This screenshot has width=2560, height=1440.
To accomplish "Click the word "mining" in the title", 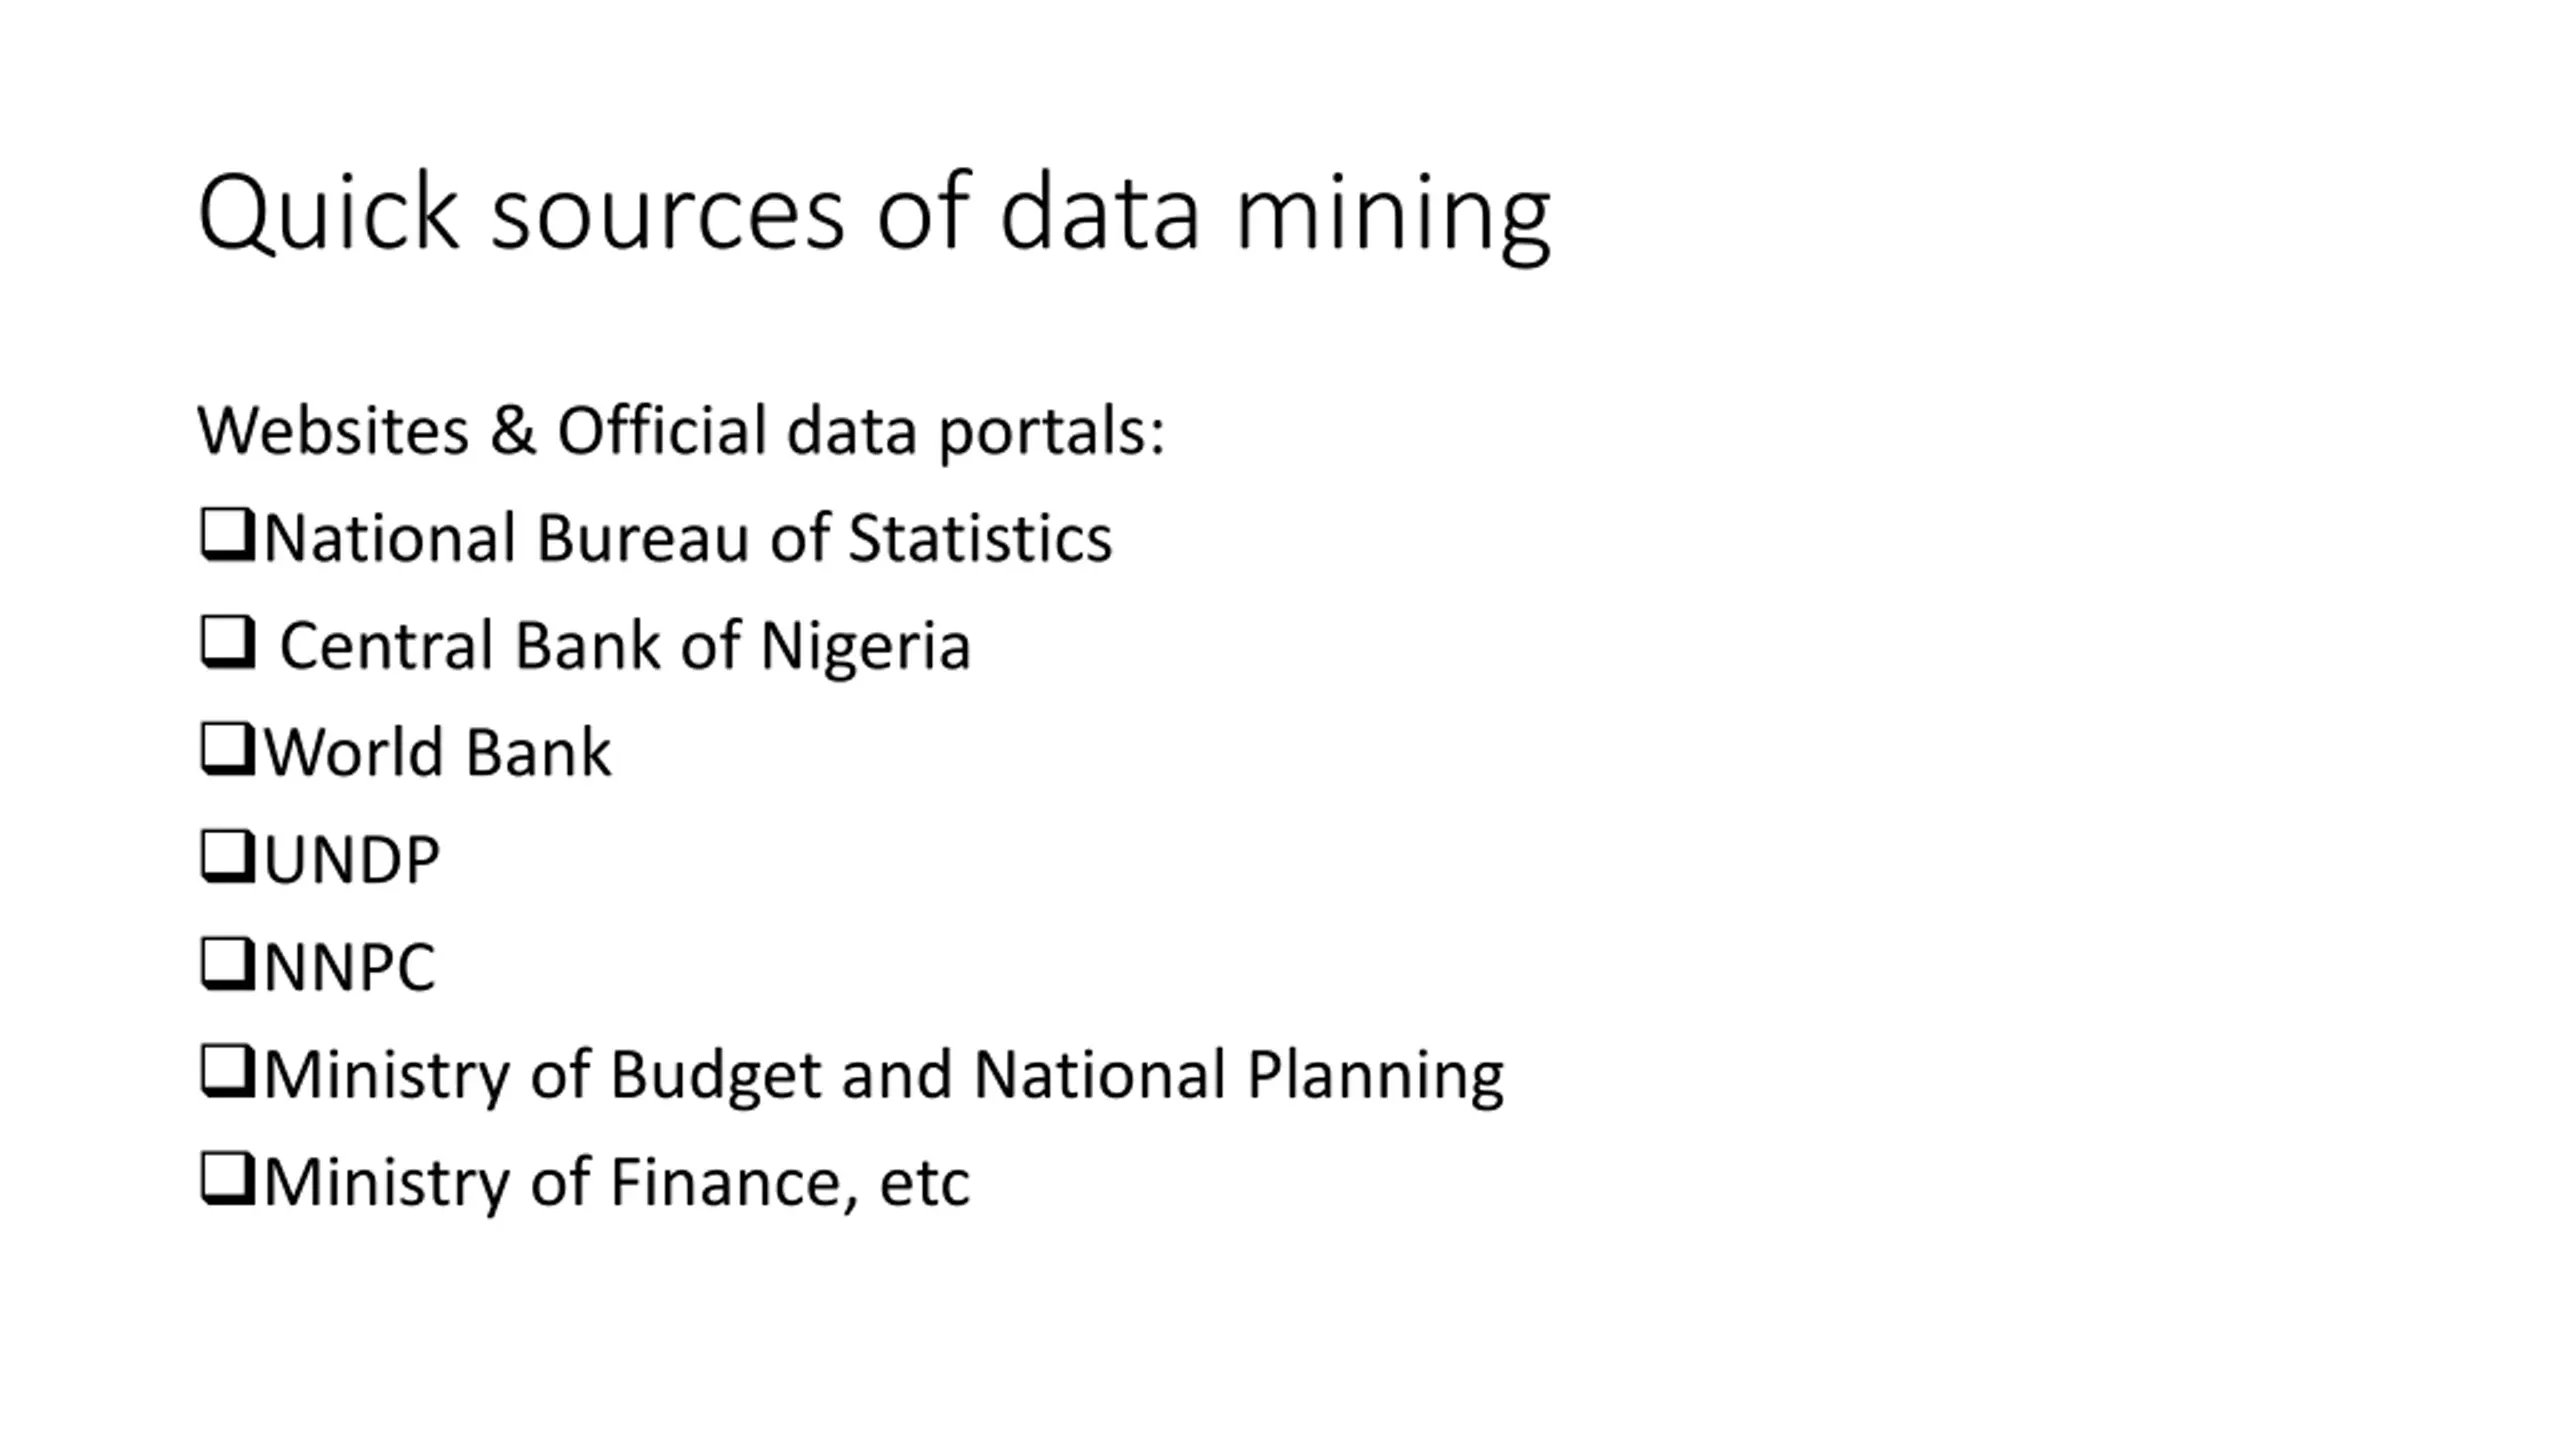I will (1393, 214).
